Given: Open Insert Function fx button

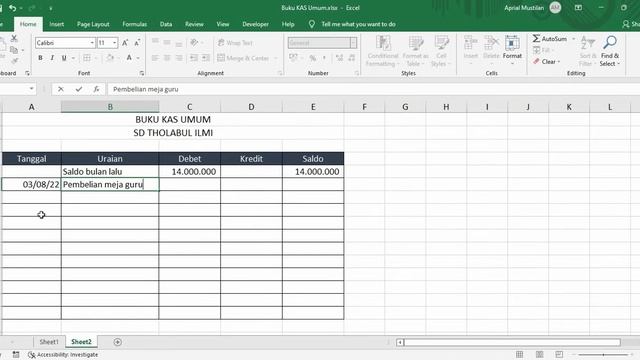Looking at the screenshot, I should tap(96, 89).
